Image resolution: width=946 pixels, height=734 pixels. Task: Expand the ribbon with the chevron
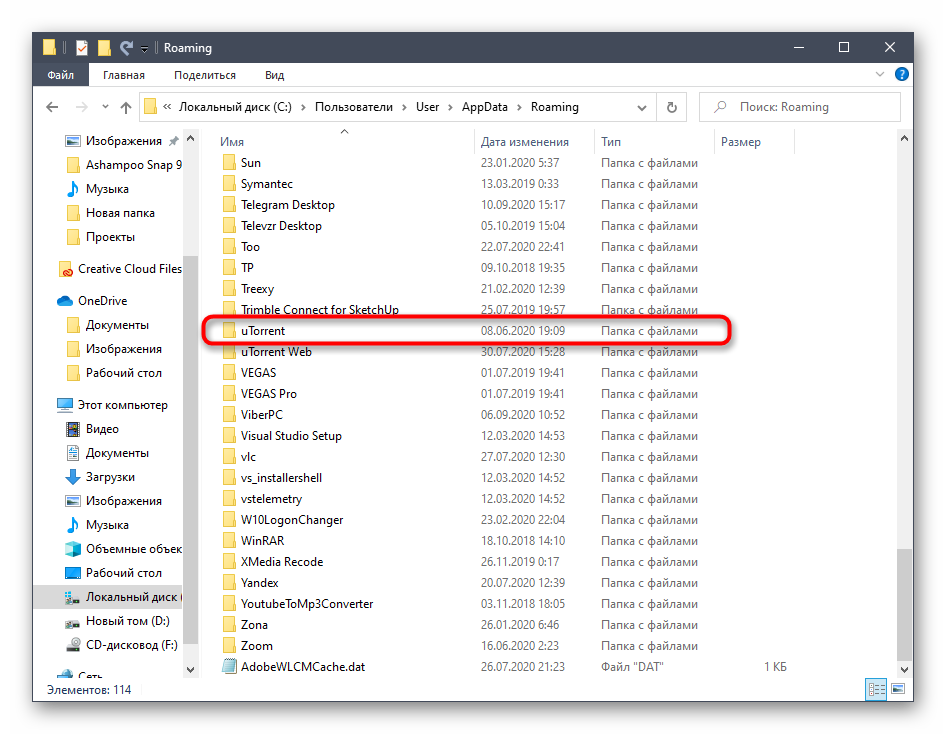880,75
